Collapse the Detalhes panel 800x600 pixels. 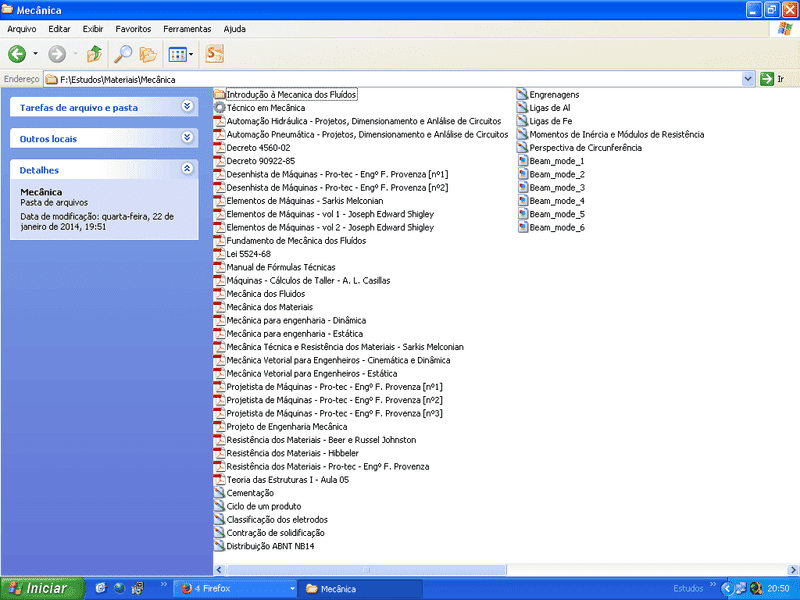(187, 169)
